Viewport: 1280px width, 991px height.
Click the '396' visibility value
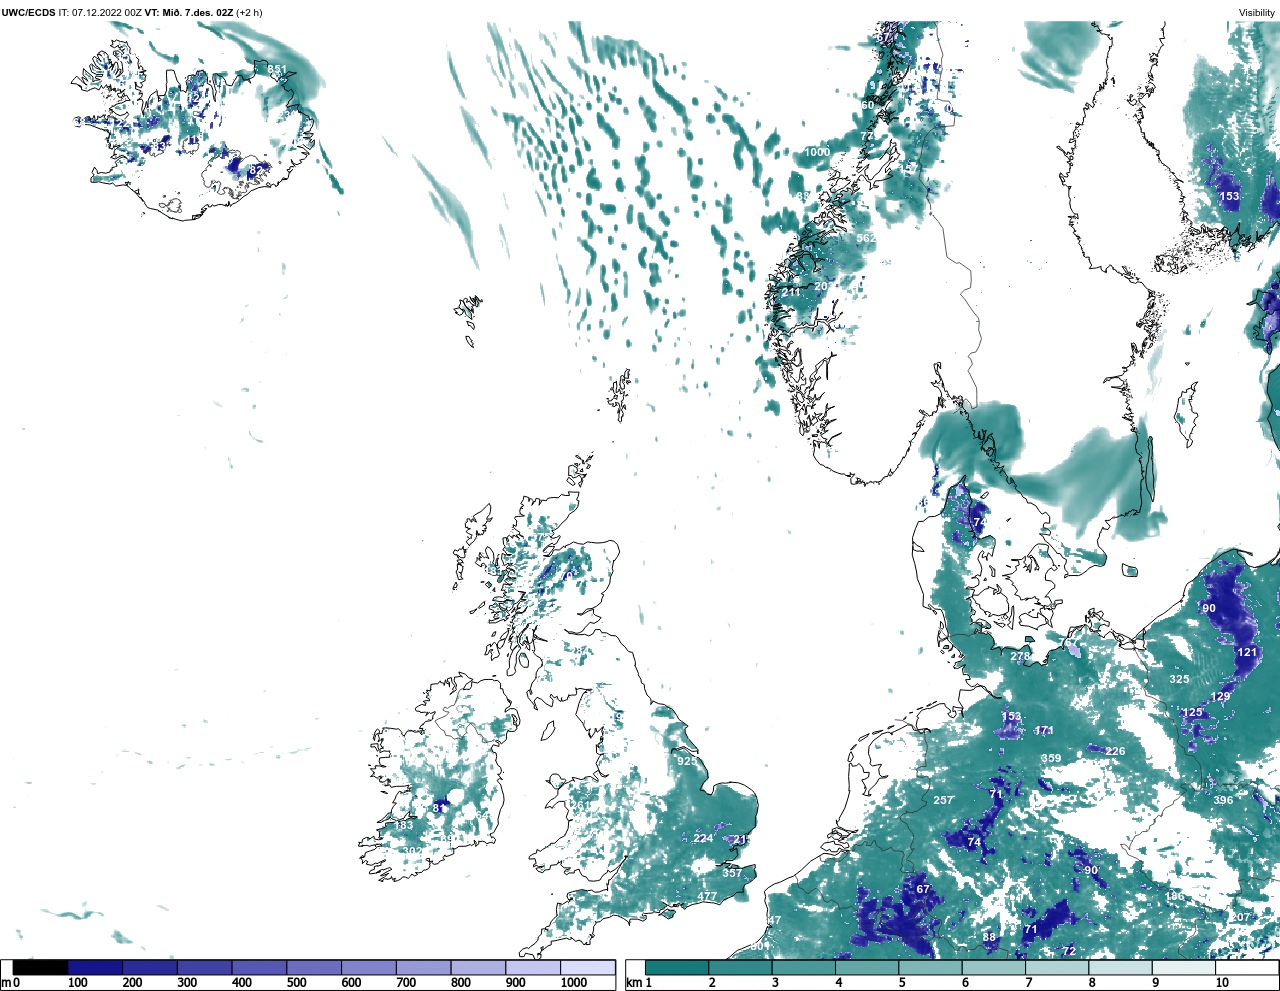[x=1223, y=801]
